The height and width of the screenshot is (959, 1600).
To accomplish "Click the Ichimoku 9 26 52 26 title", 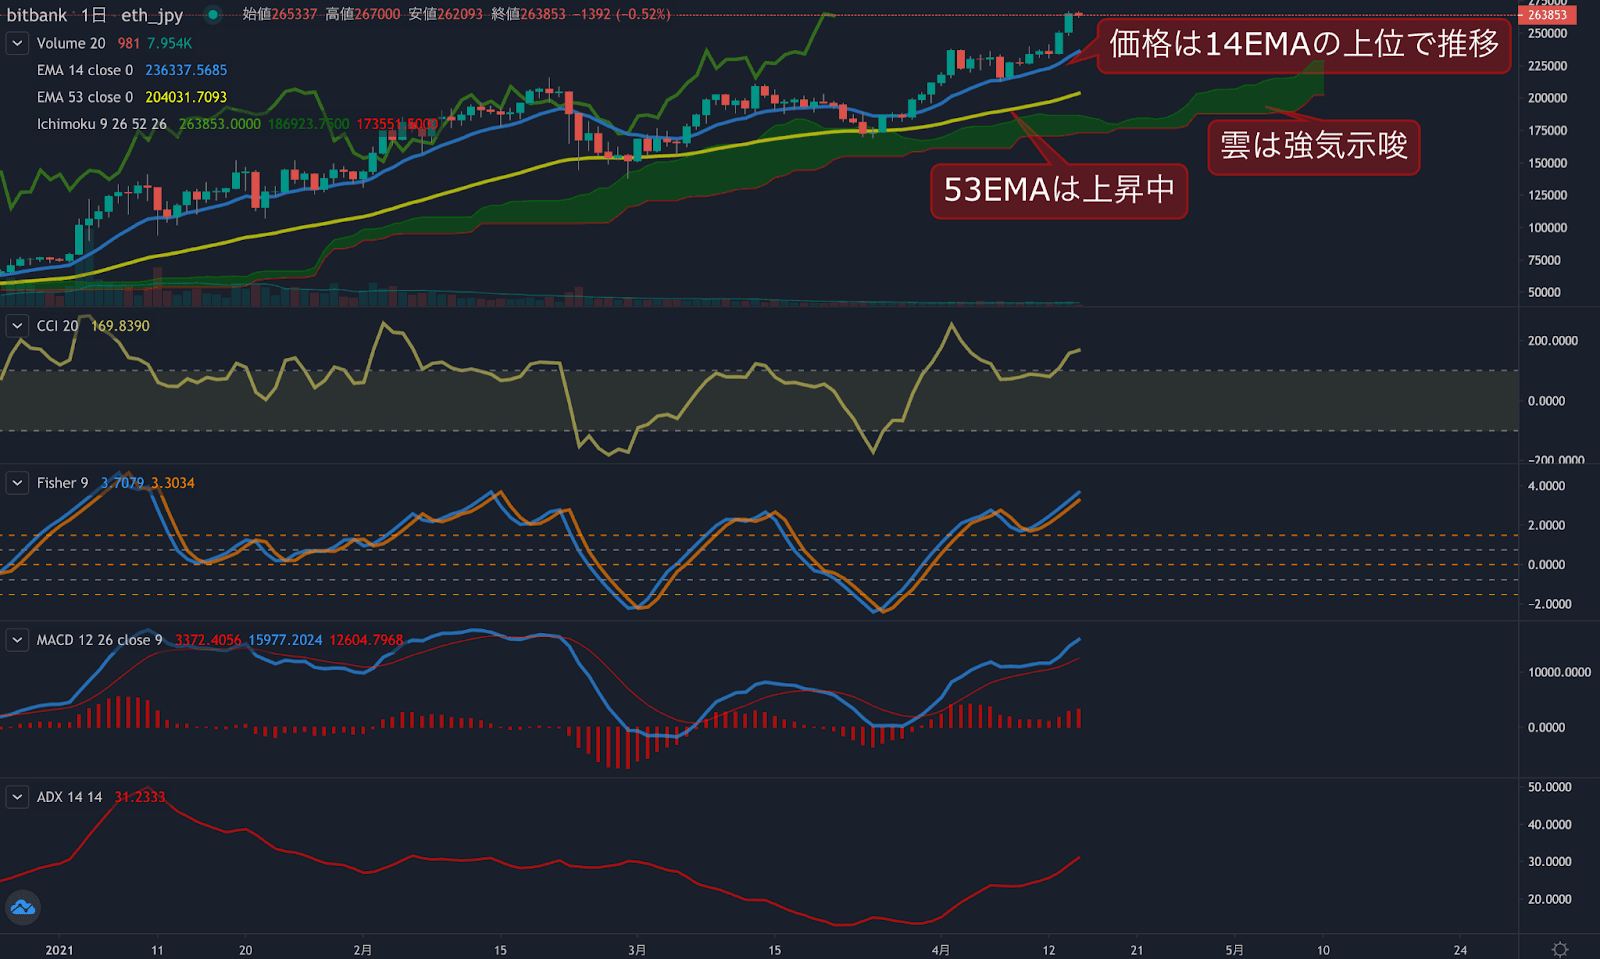I will (x=101, y=124).
